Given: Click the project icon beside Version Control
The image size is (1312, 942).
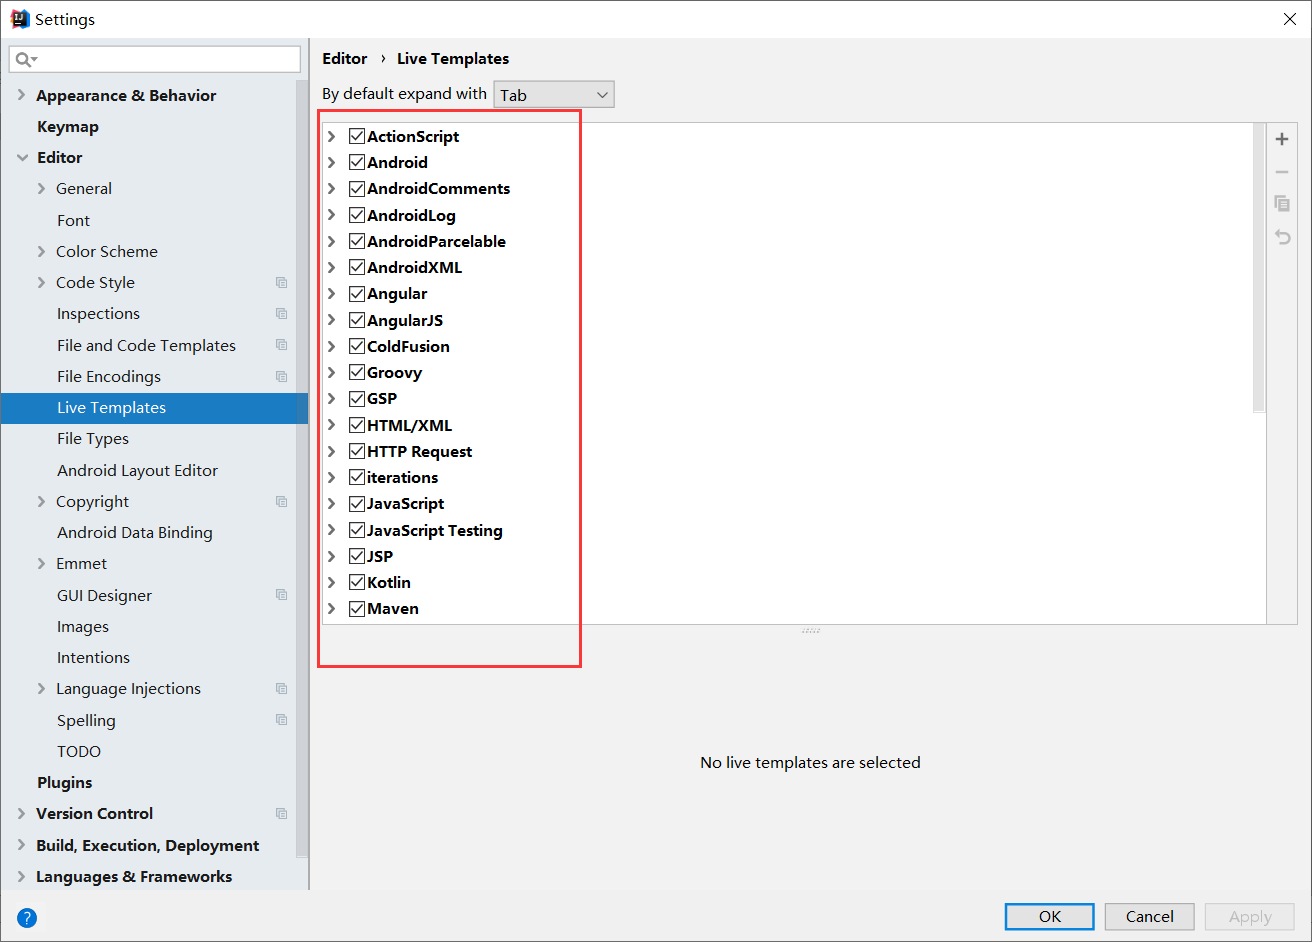Looking at the screenshot, I should (281, 814).
